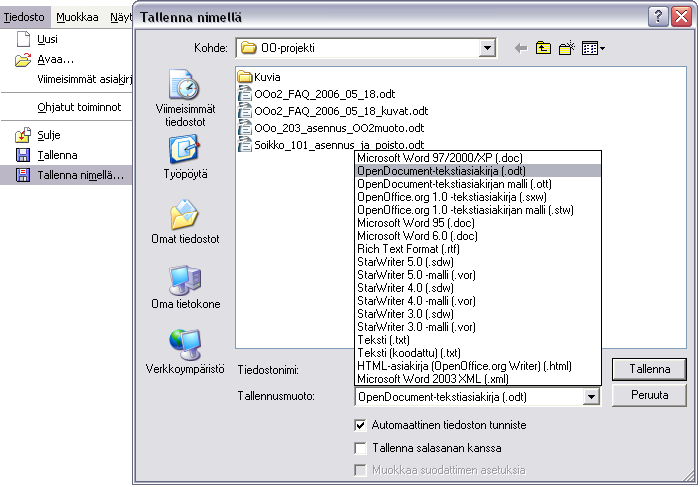Open the Tiedosto menu

pos(24,17)
